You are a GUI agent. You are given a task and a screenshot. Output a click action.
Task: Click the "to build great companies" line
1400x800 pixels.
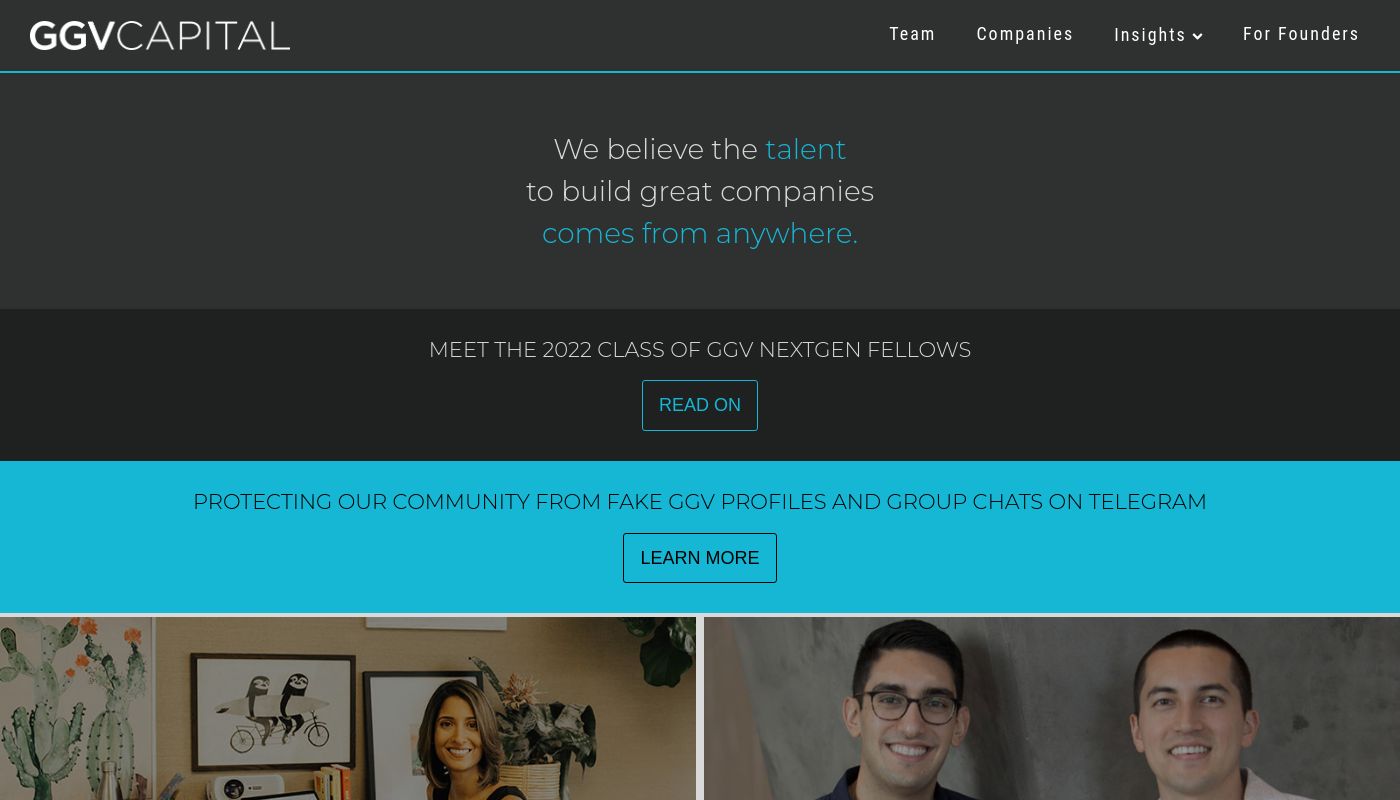tap(700, 191)
